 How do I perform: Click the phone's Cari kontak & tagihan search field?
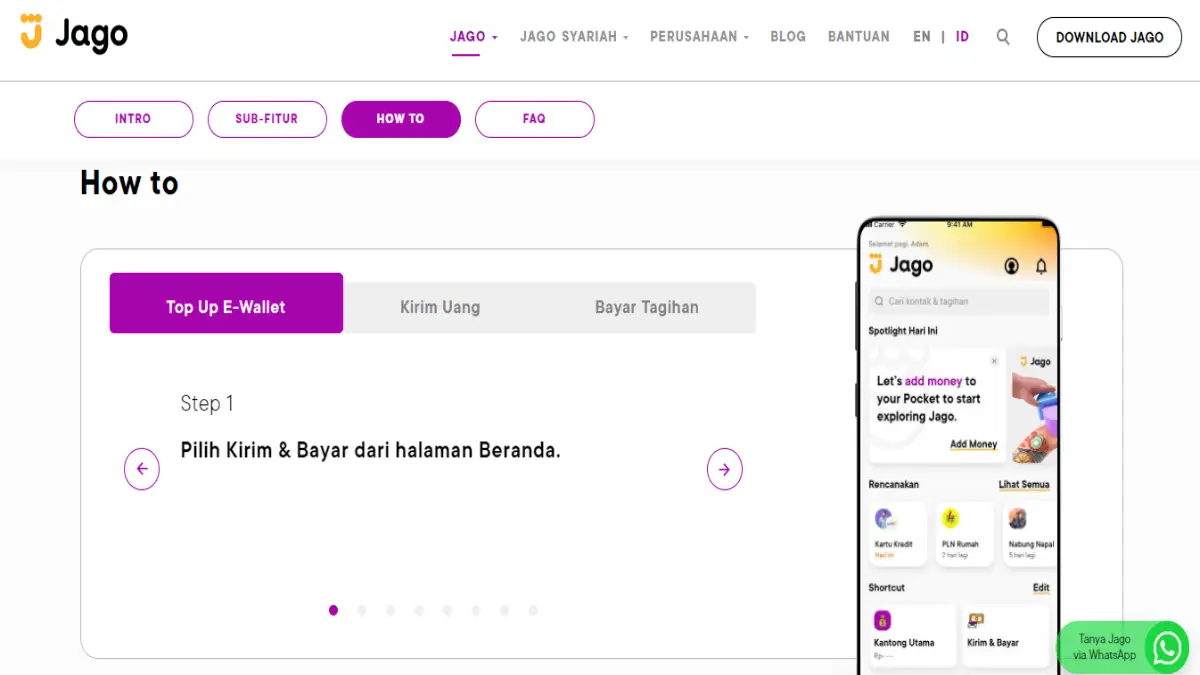tap(958, 301)
